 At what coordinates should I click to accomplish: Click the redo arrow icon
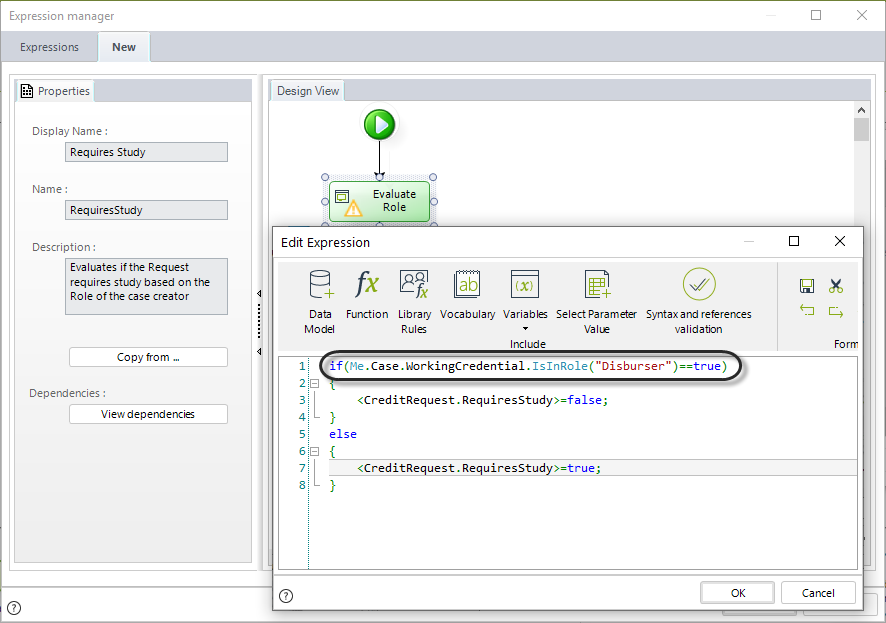click(836, 311)
